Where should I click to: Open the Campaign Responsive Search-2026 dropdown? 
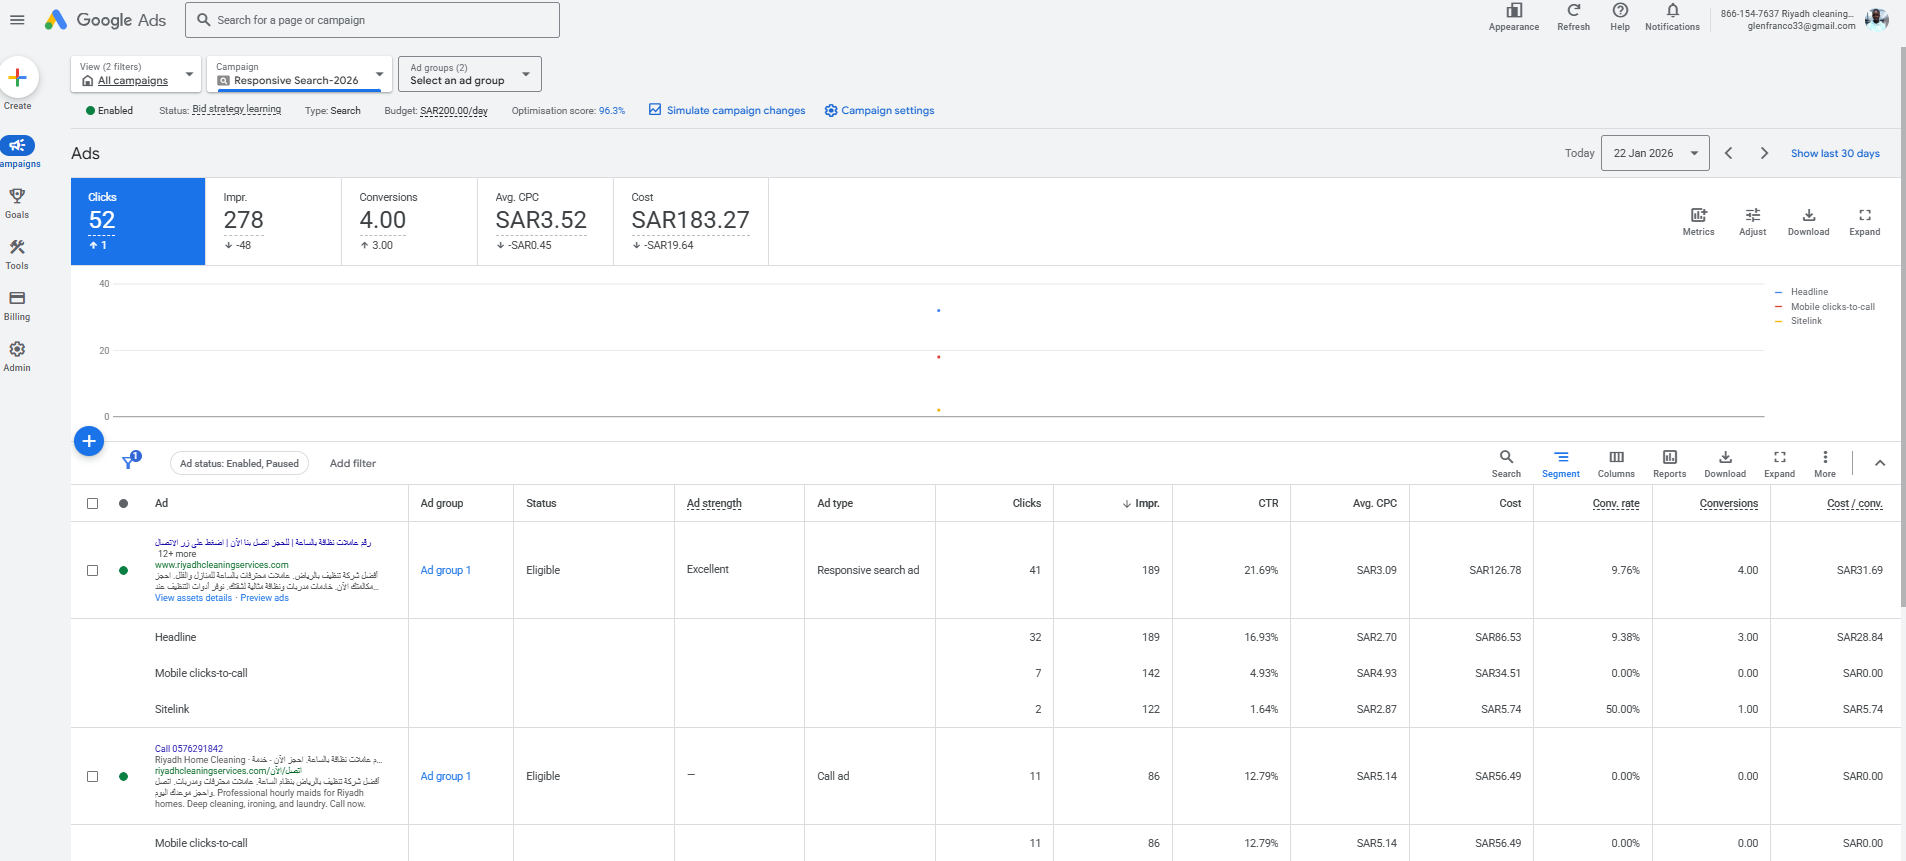[x=299, y=74]
